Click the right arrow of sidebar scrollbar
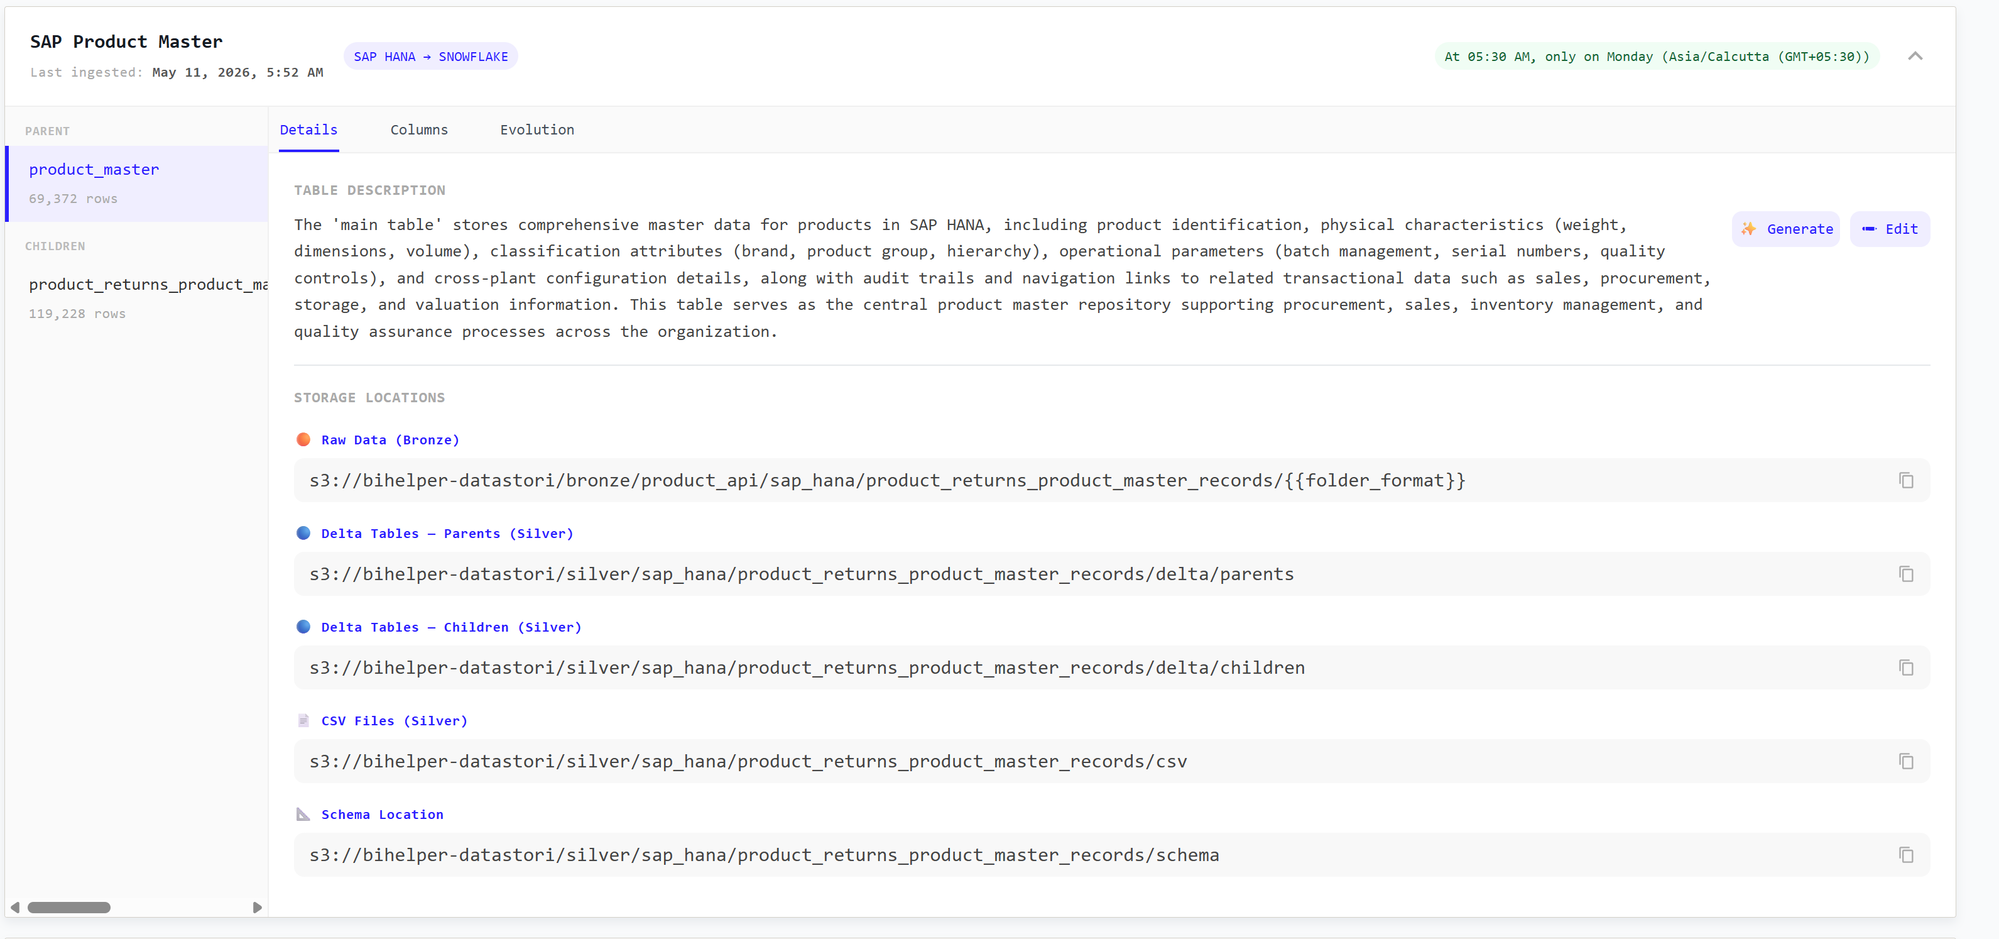The height and width of the screenshot is (939, 1999). pos(257,907)
